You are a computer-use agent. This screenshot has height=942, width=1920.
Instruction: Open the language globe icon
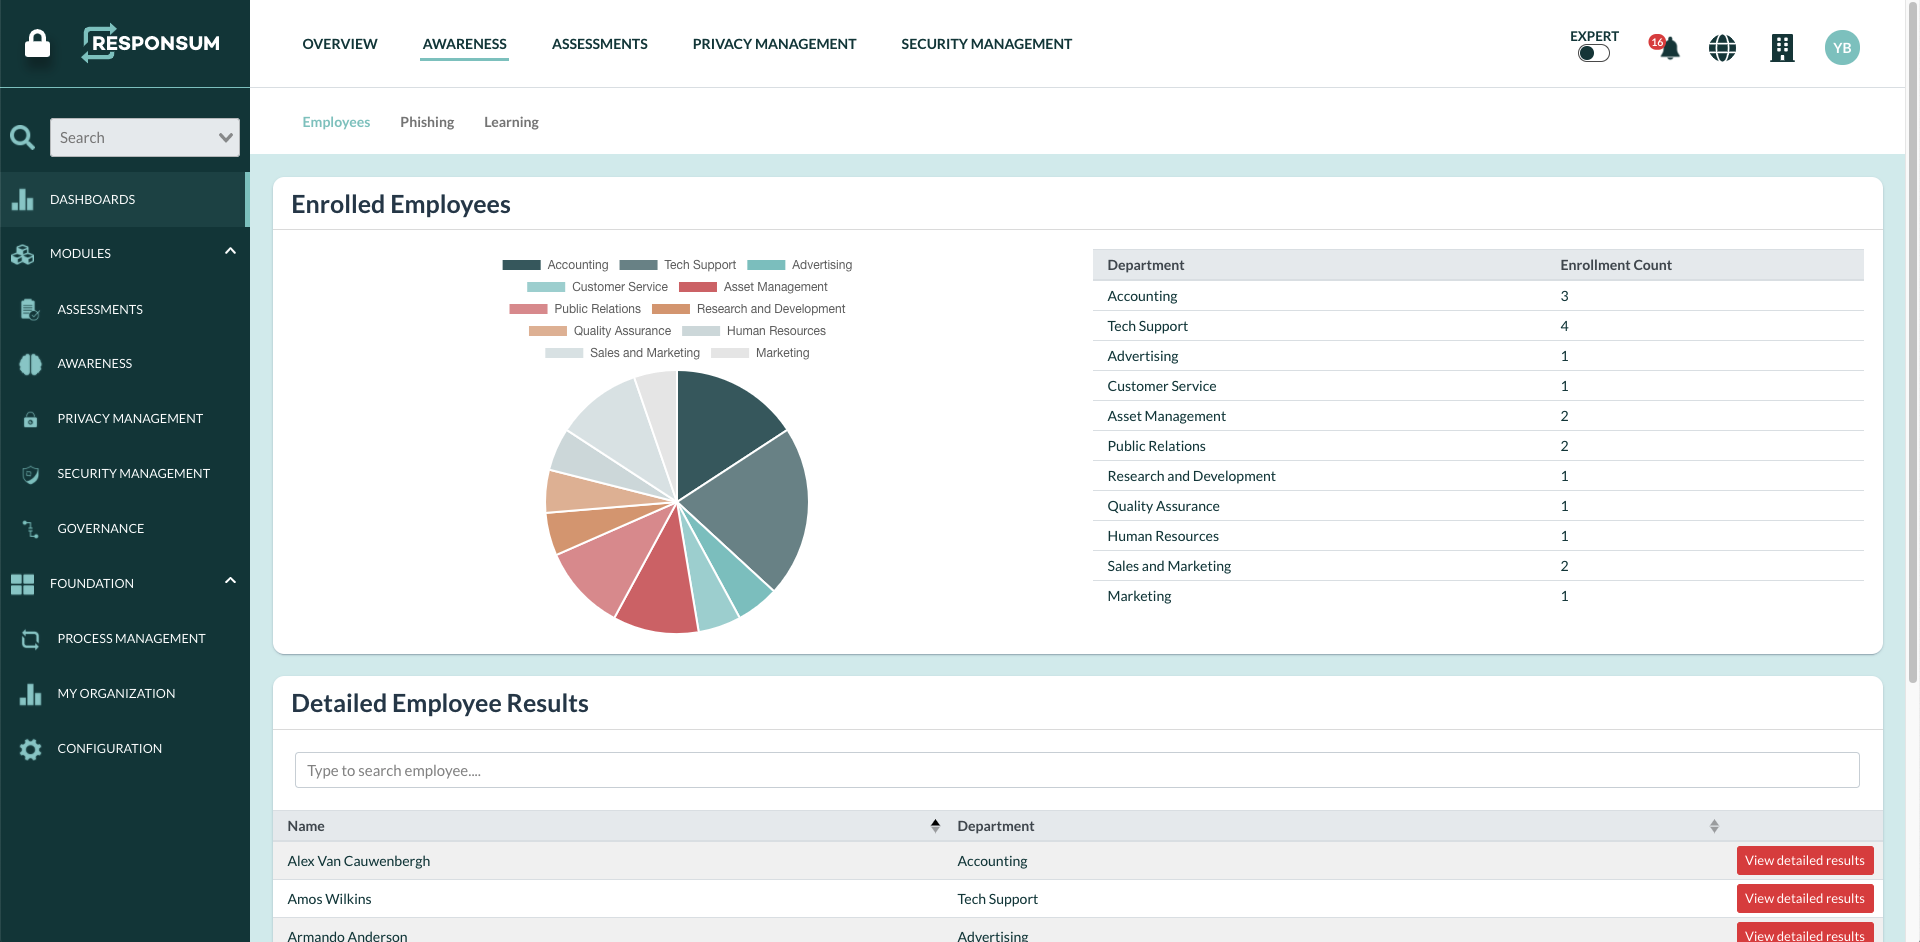pyautogui.click(x=1722, y=47)
